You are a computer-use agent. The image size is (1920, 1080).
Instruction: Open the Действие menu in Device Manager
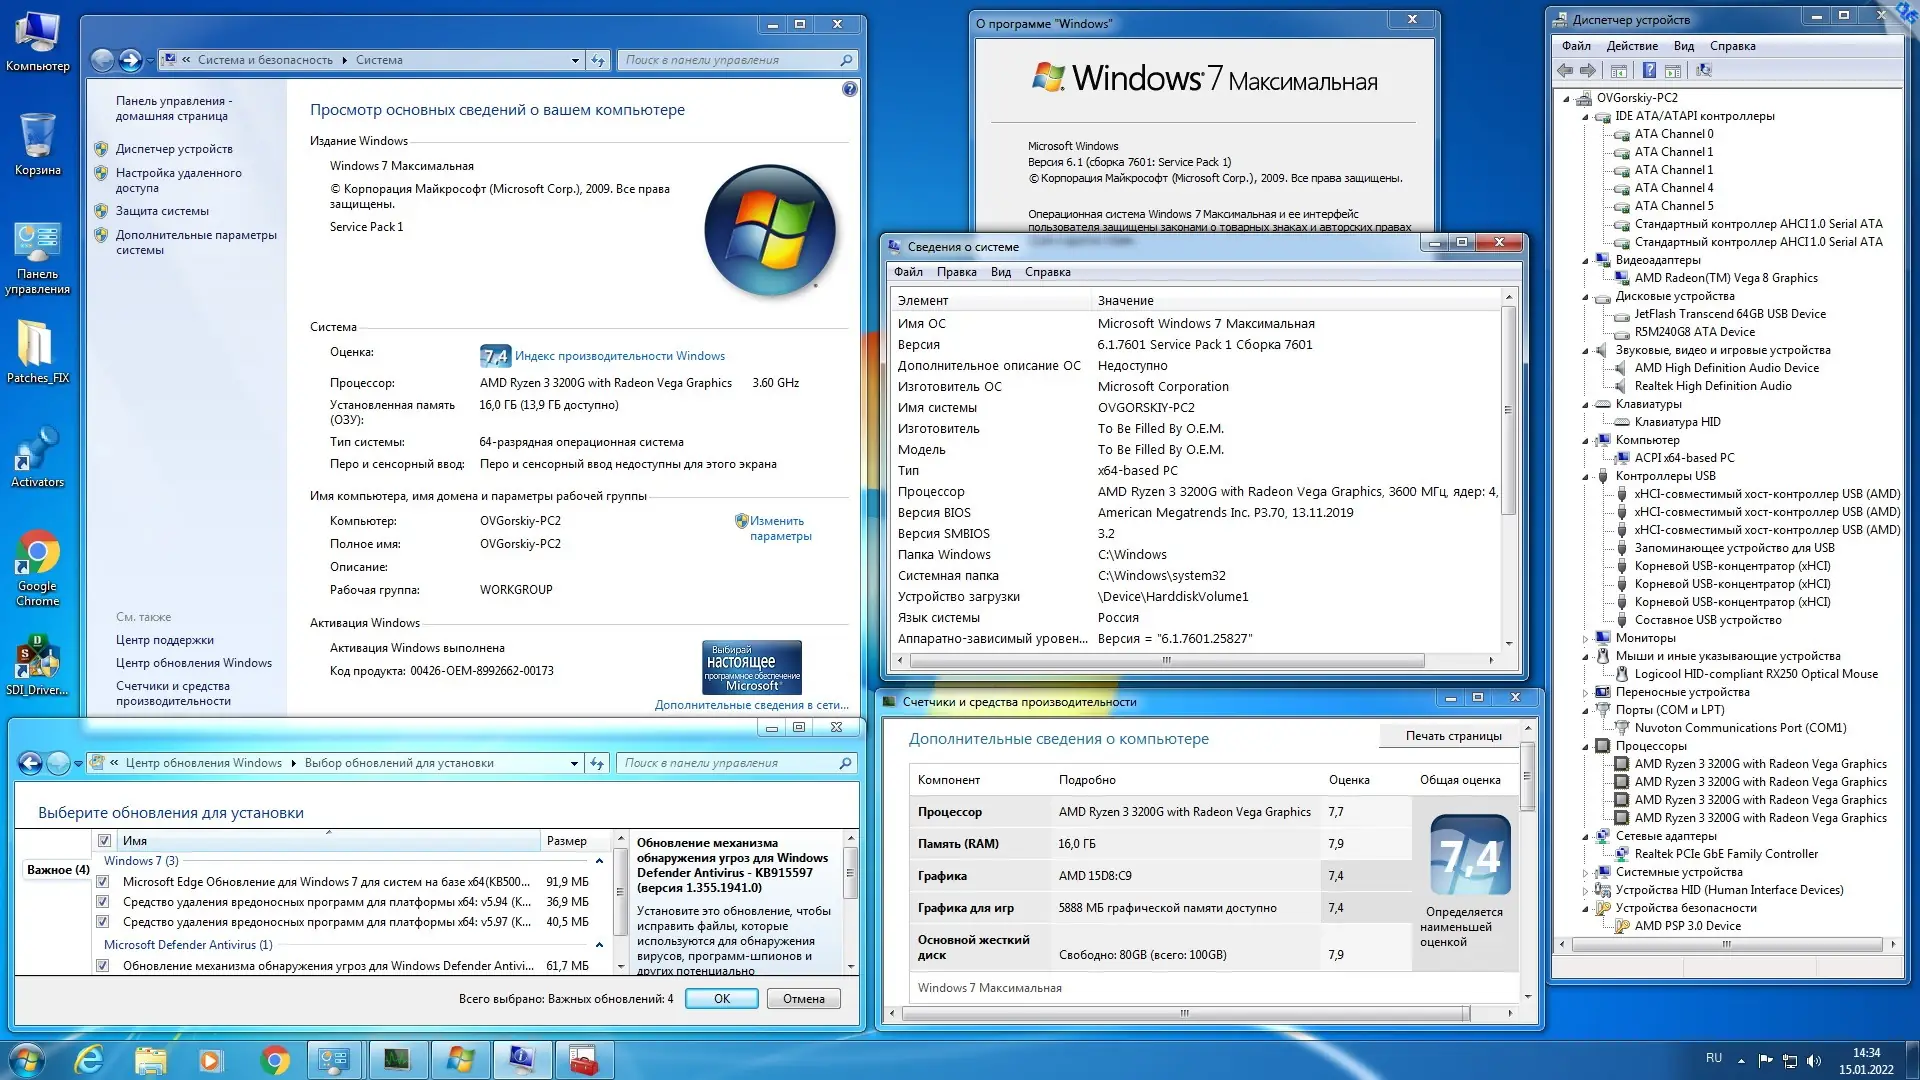pos(1631,46)
